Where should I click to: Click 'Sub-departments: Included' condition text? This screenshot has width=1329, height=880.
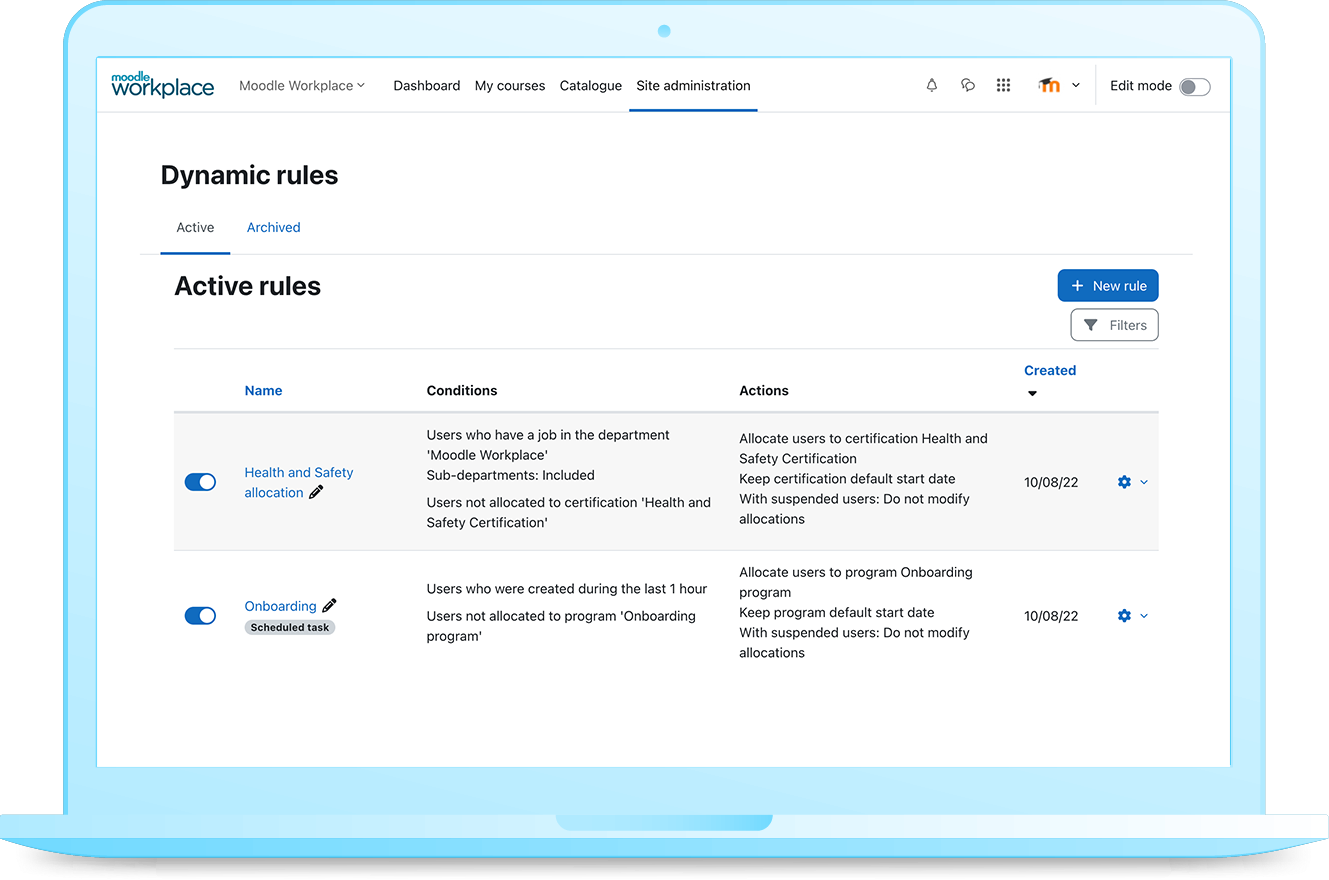point(511,475)
